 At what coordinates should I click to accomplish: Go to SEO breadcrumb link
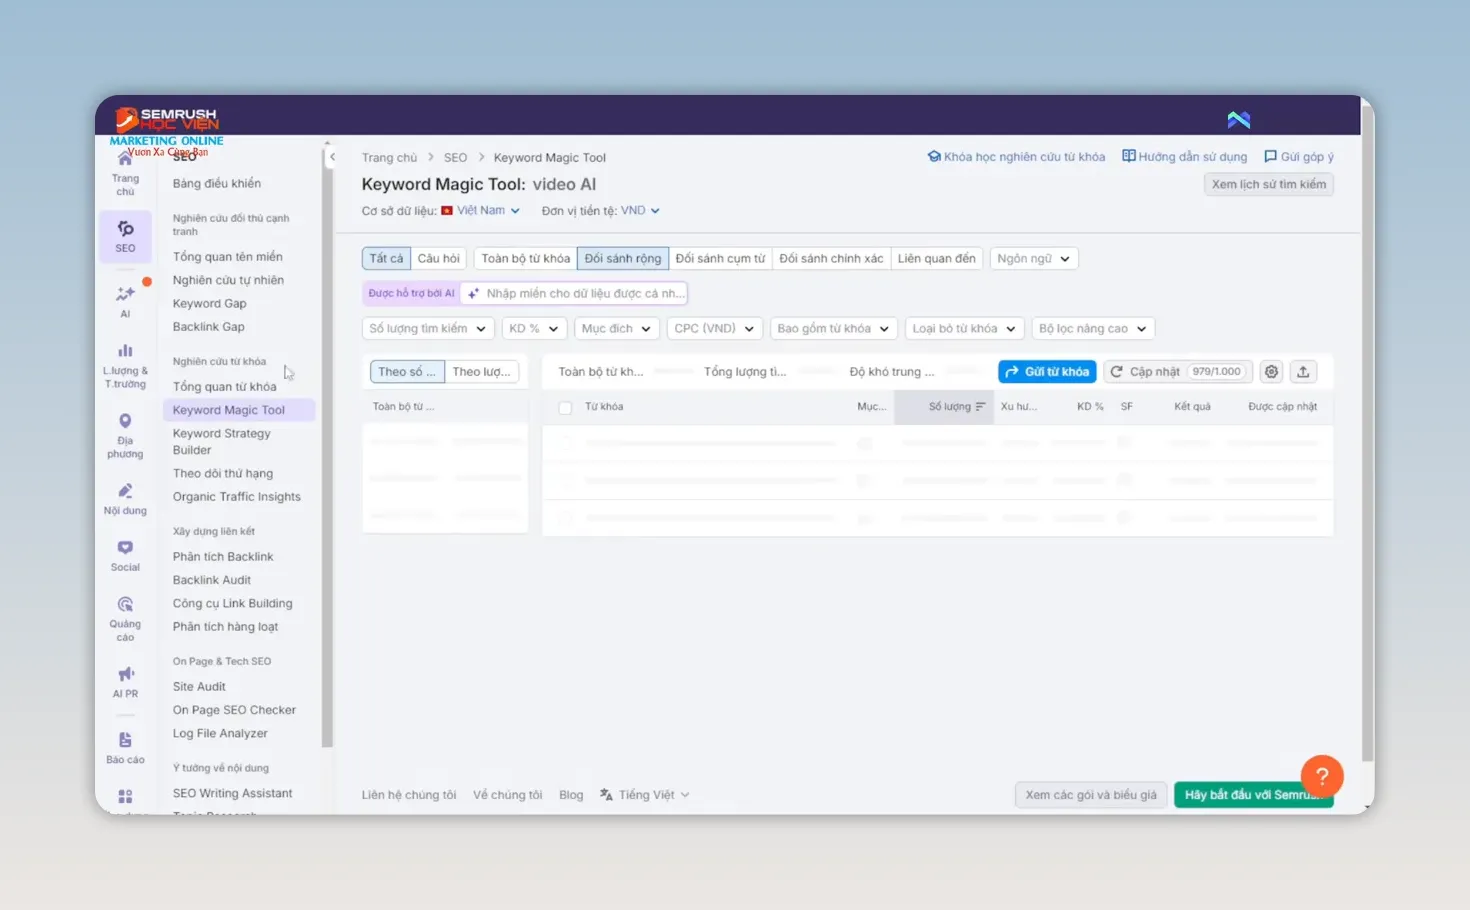455,158
